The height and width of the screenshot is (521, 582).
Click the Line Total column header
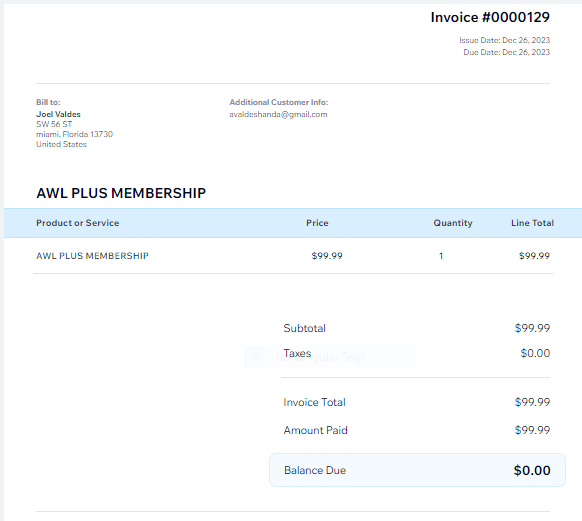532,223
